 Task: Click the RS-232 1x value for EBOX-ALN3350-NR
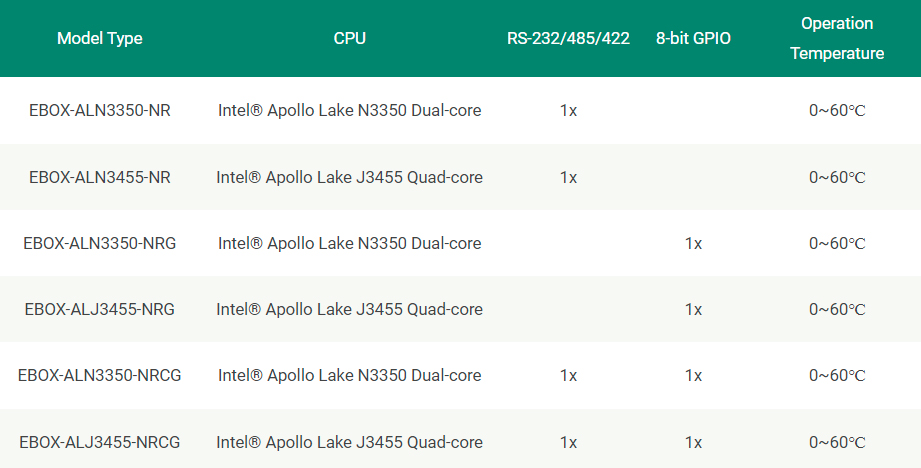pos(568,110)
